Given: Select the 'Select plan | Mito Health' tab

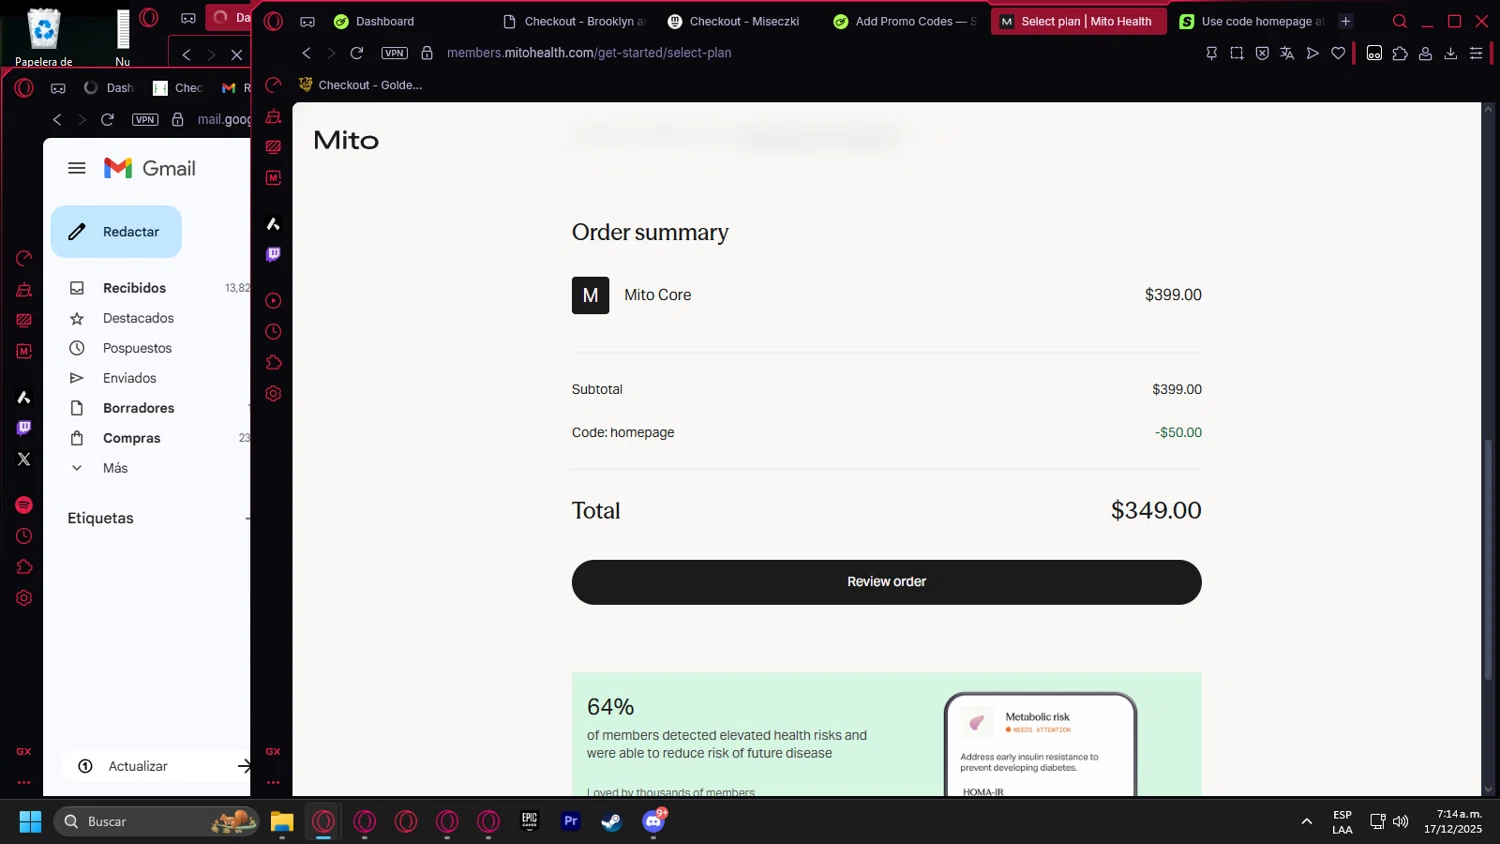Looking at the screenshot, I should 1078,21.
